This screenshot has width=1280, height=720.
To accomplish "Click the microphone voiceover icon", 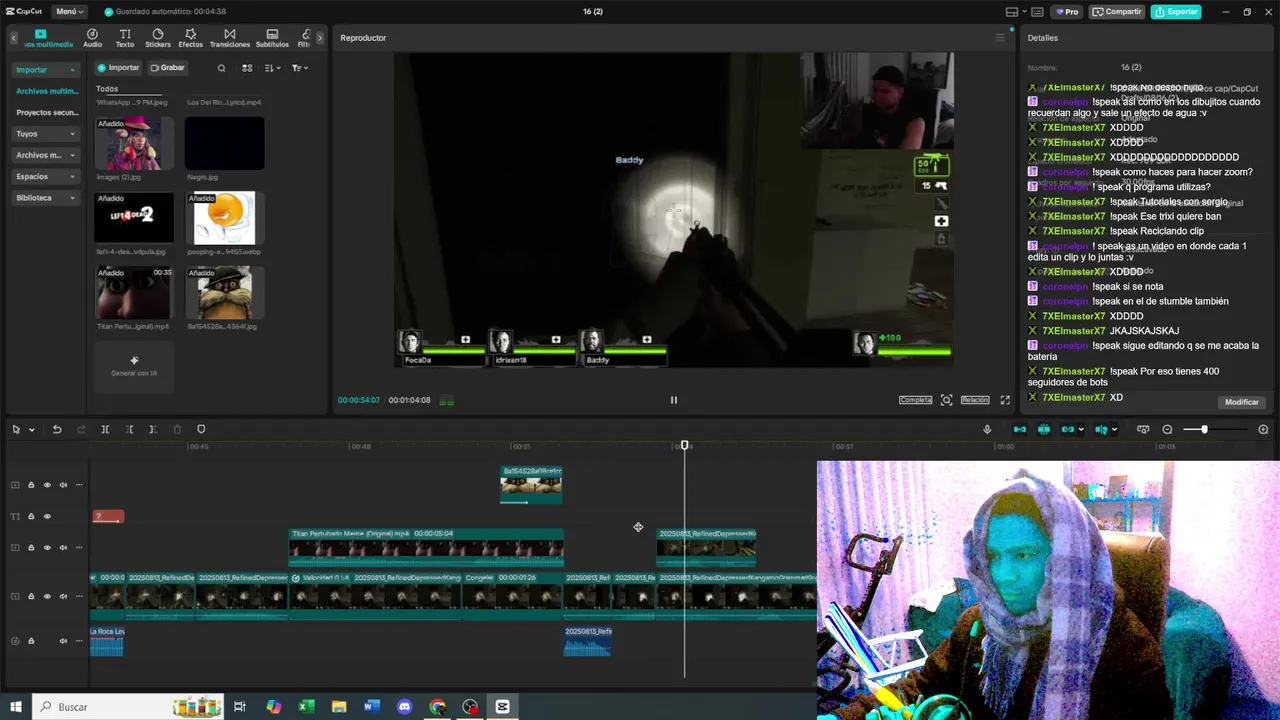I will [x=987, y=430].
